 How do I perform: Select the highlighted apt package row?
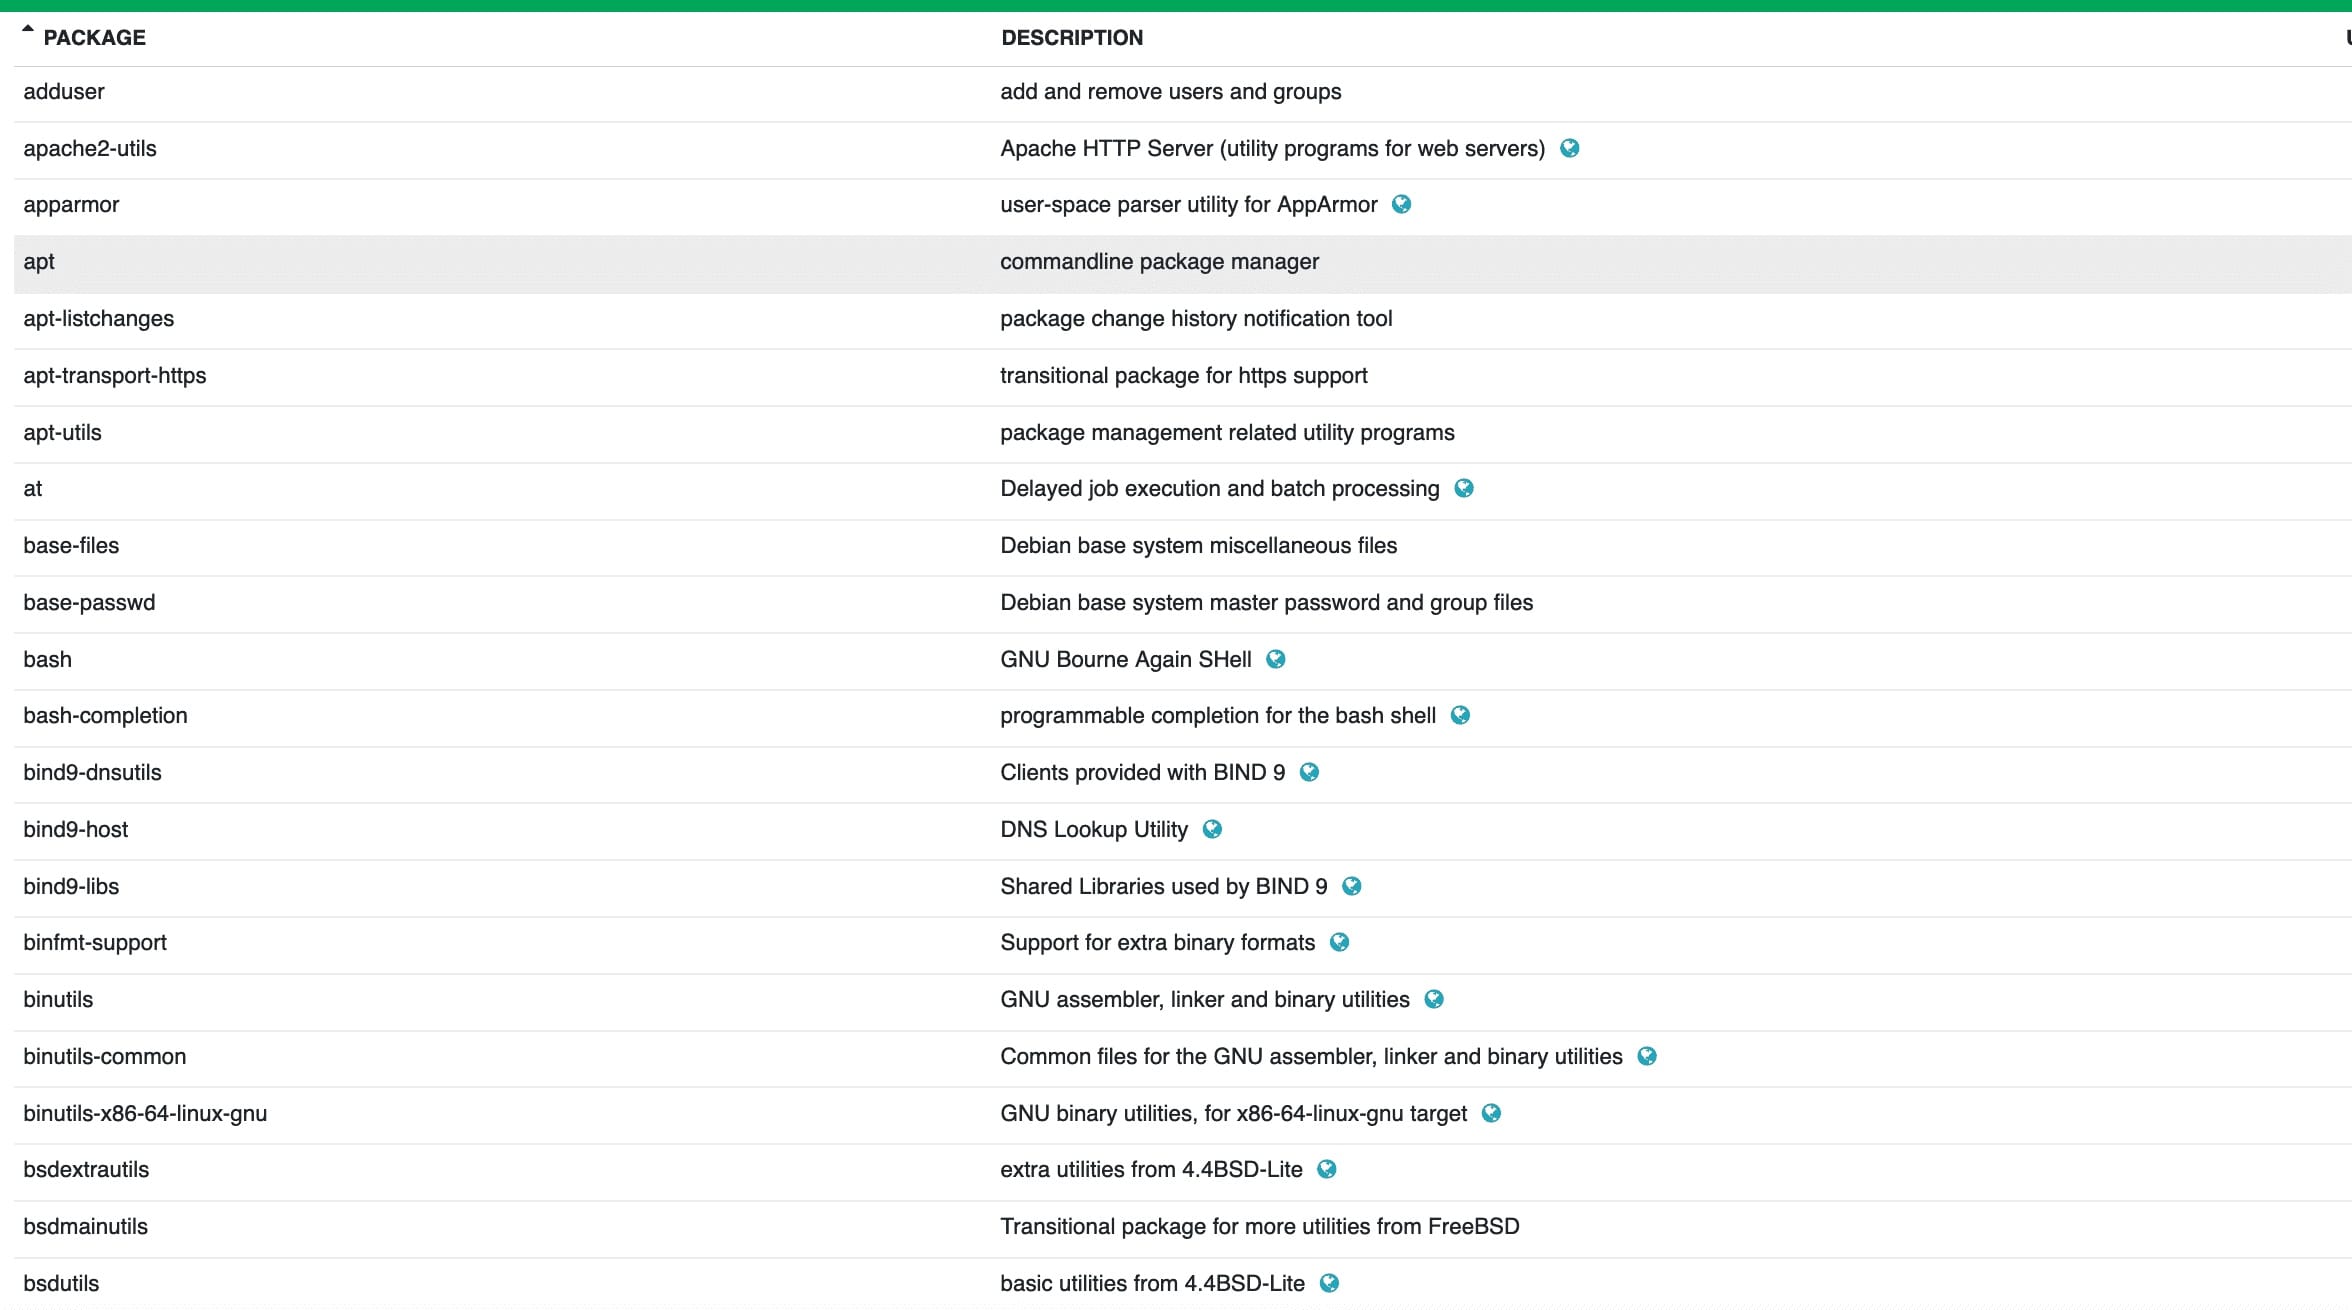pyautogui.click(x=1182, y=264)
